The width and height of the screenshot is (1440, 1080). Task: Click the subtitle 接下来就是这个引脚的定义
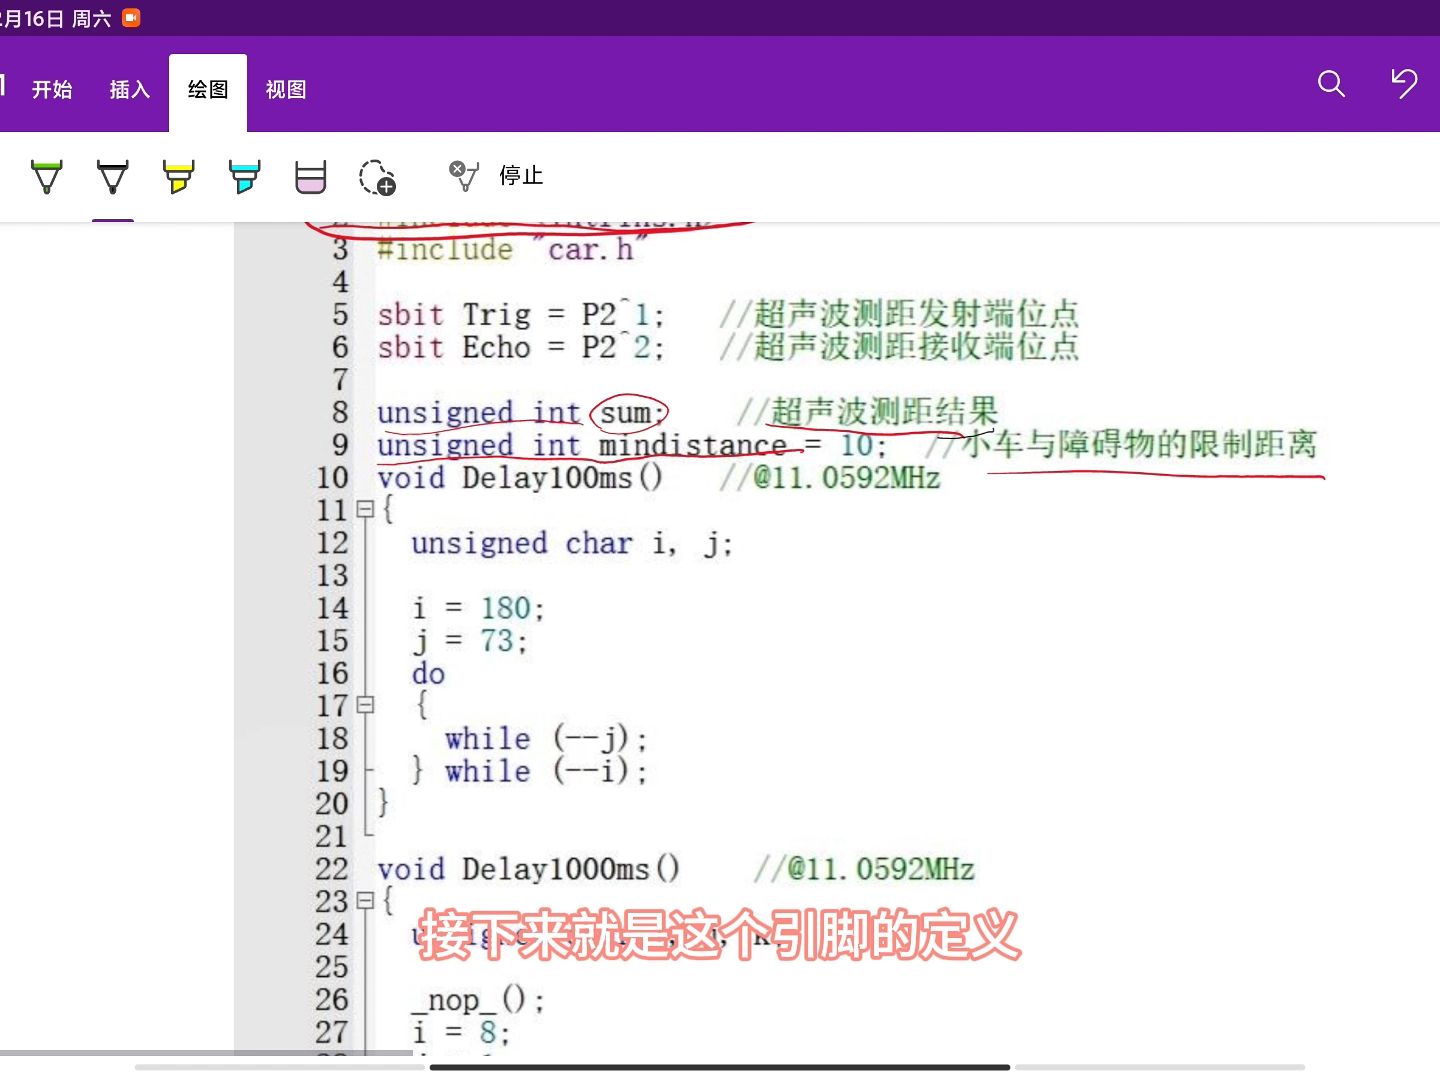(x=719, y=935)
